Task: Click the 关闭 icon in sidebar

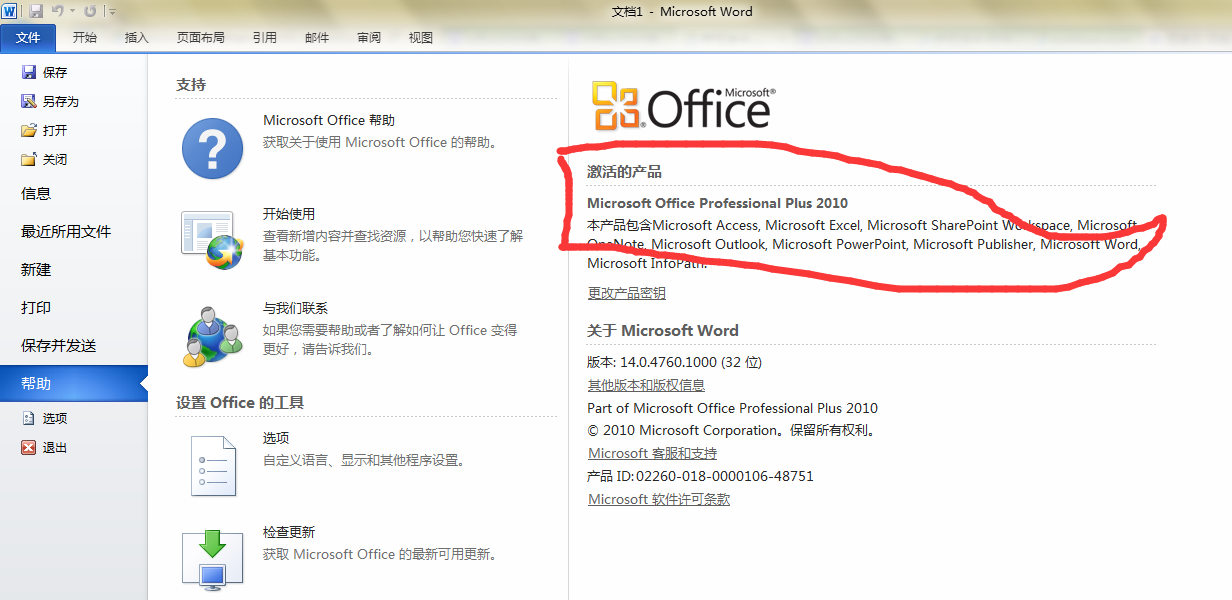Action: click(x=29, y=159)
